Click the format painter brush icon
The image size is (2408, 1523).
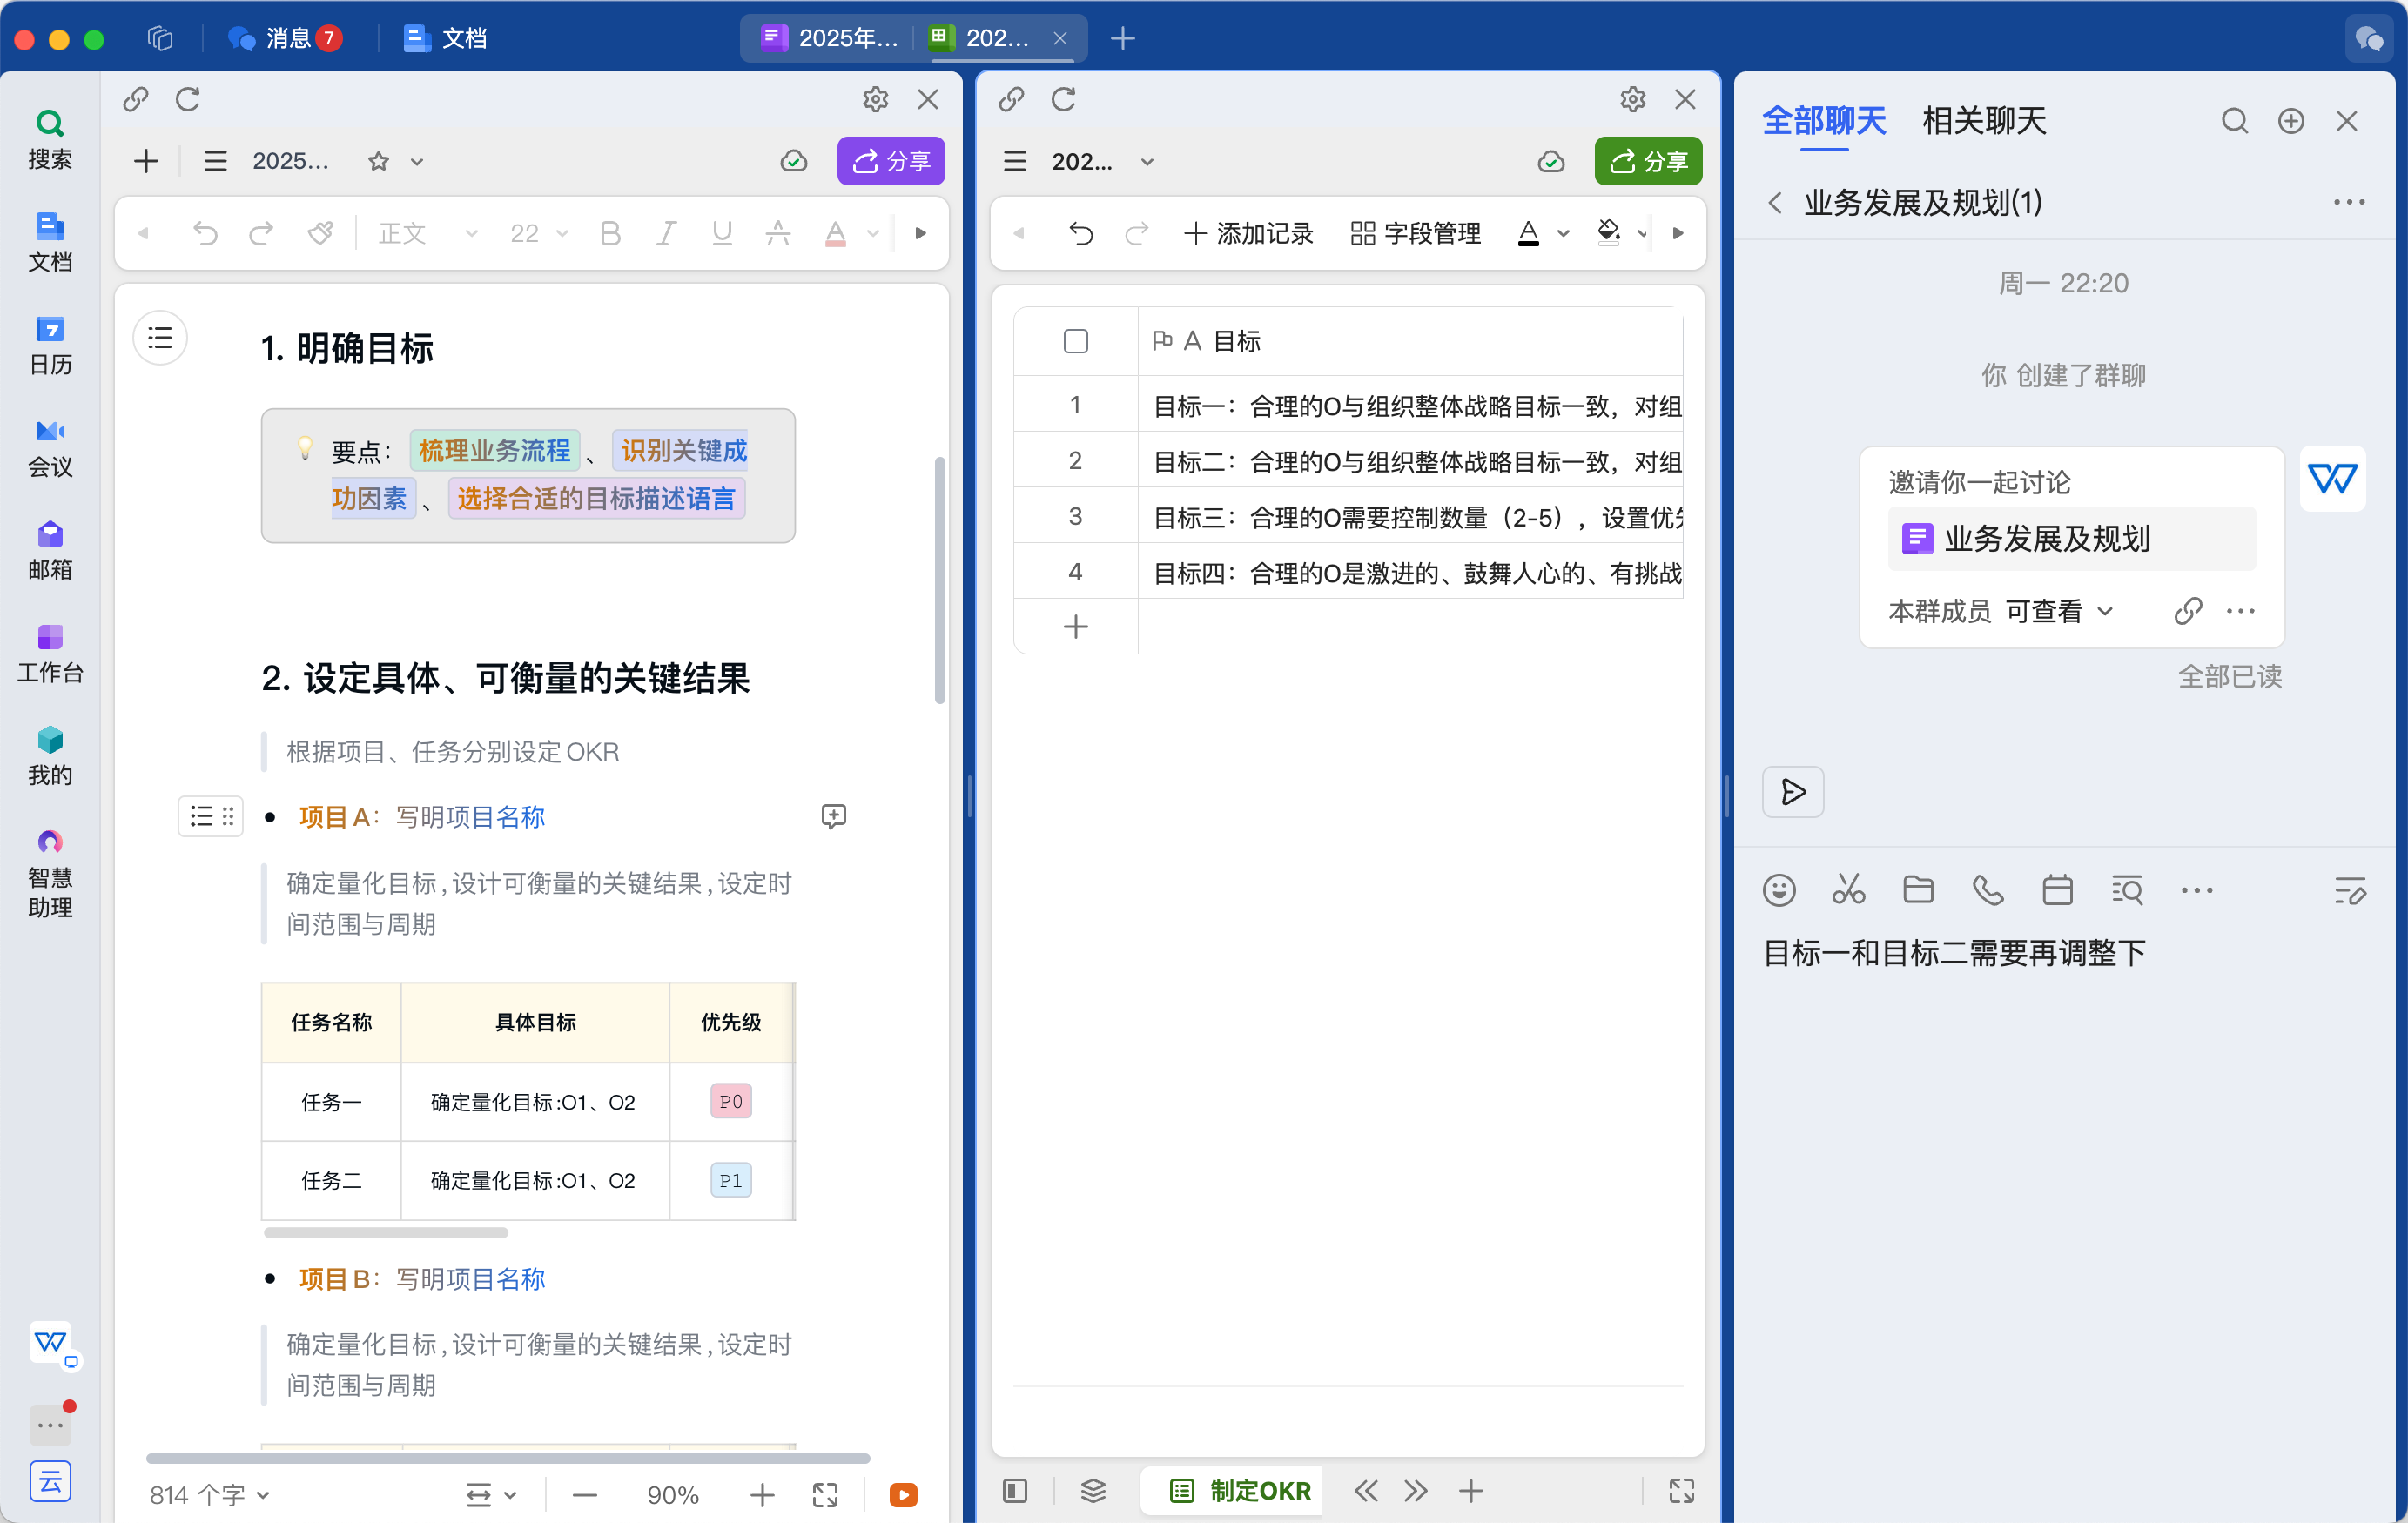tap(320, 233)
